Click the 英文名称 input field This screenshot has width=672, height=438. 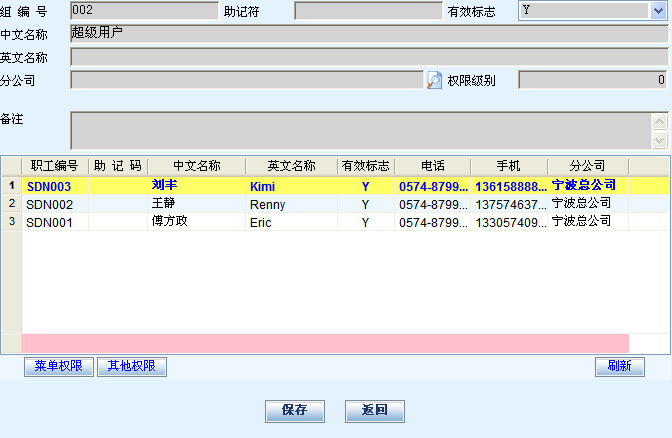368,57
